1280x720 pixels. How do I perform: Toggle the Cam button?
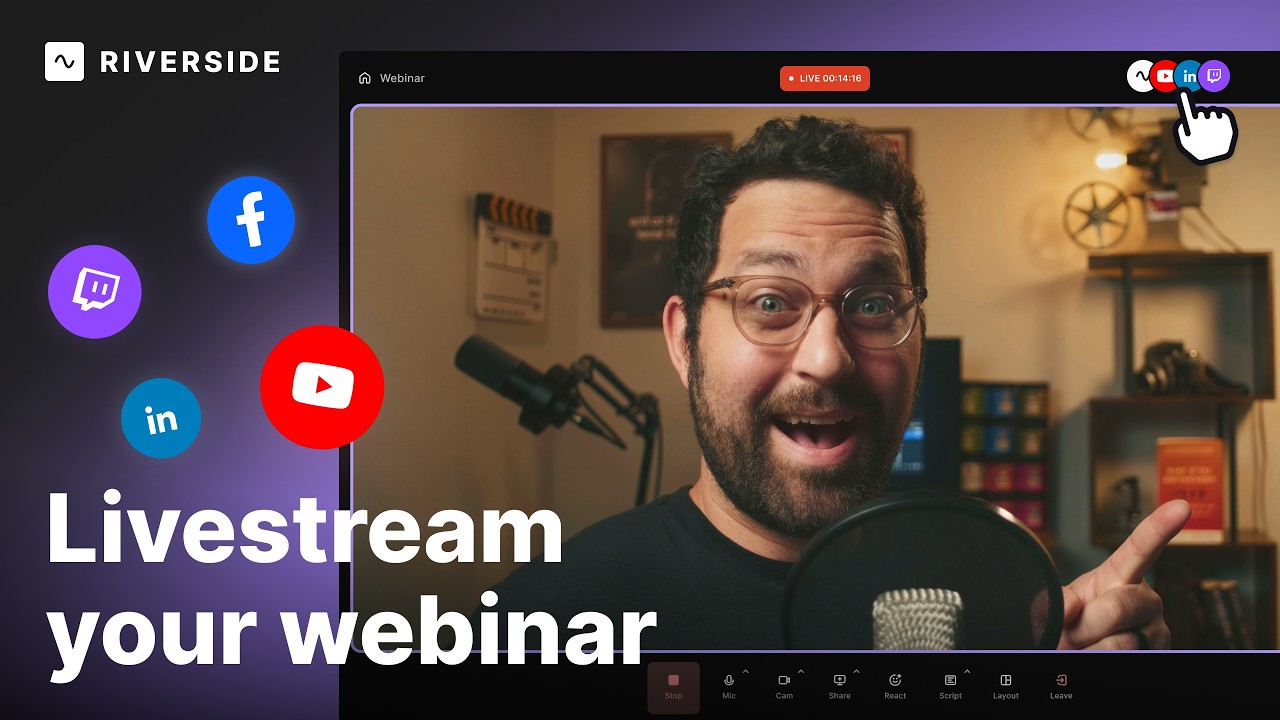pyautogui.click(x=784, y=686)
